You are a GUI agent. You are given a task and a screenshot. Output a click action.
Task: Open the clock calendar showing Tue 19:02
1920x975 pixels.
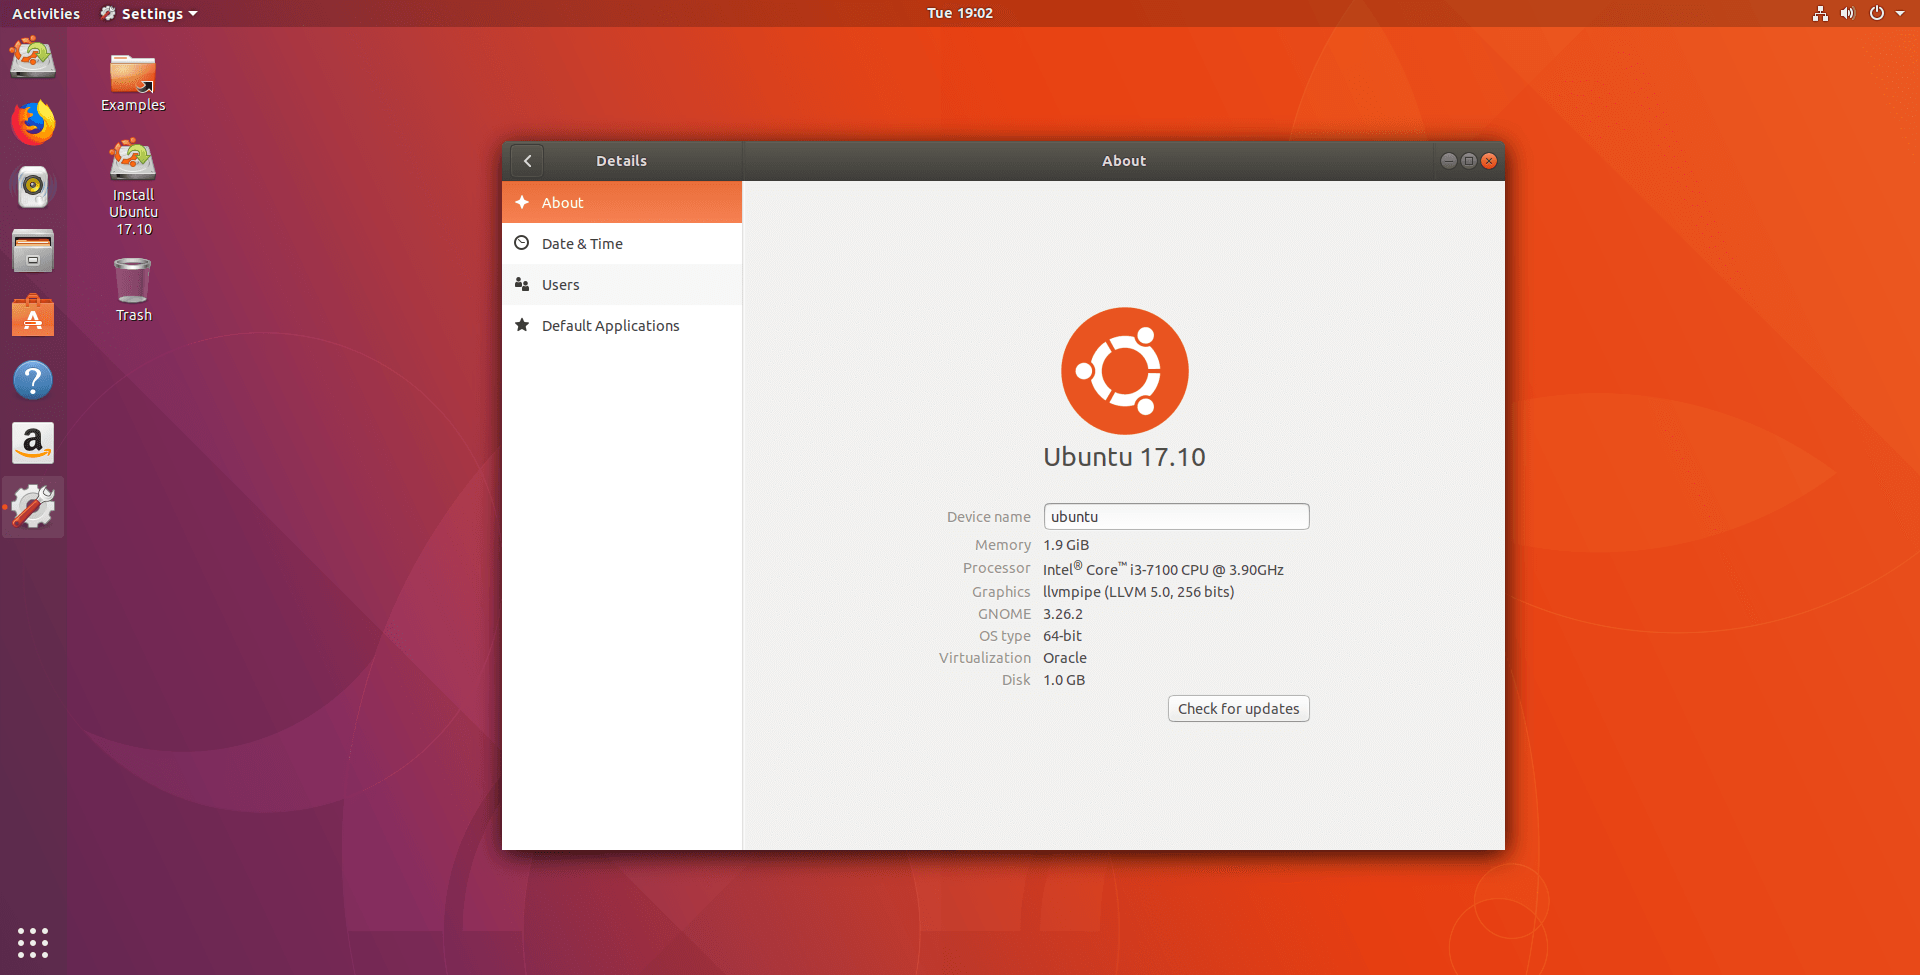coord(960,13)
